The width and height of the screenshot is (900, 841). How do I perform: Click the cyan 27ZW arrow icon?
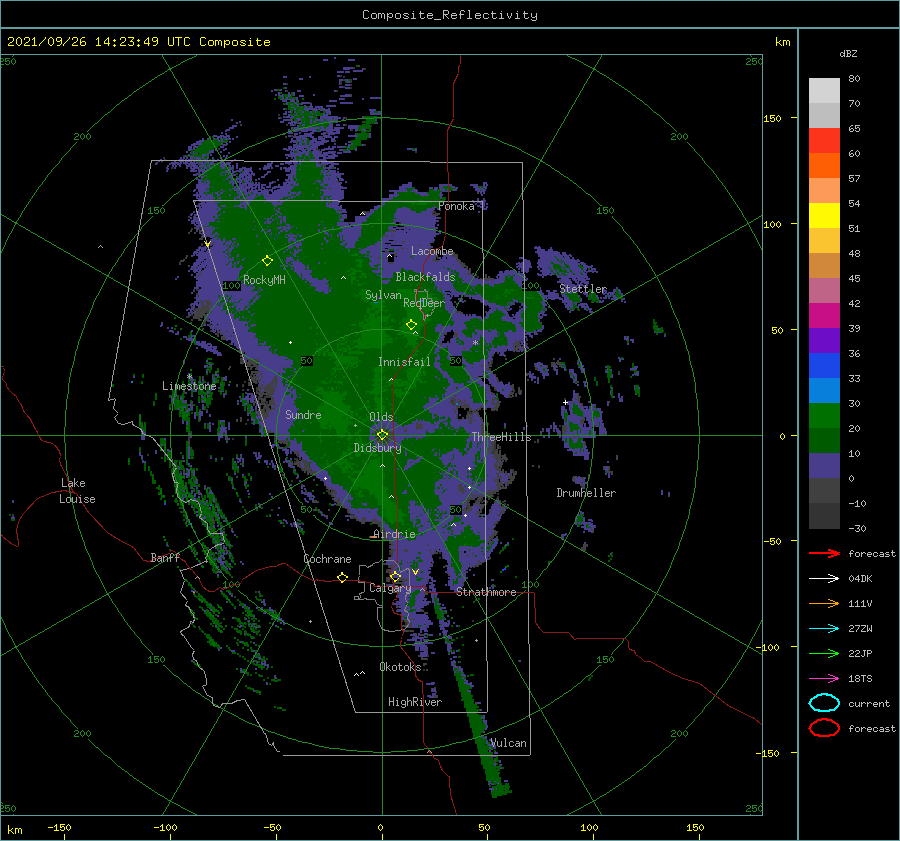tap(824, 629)
